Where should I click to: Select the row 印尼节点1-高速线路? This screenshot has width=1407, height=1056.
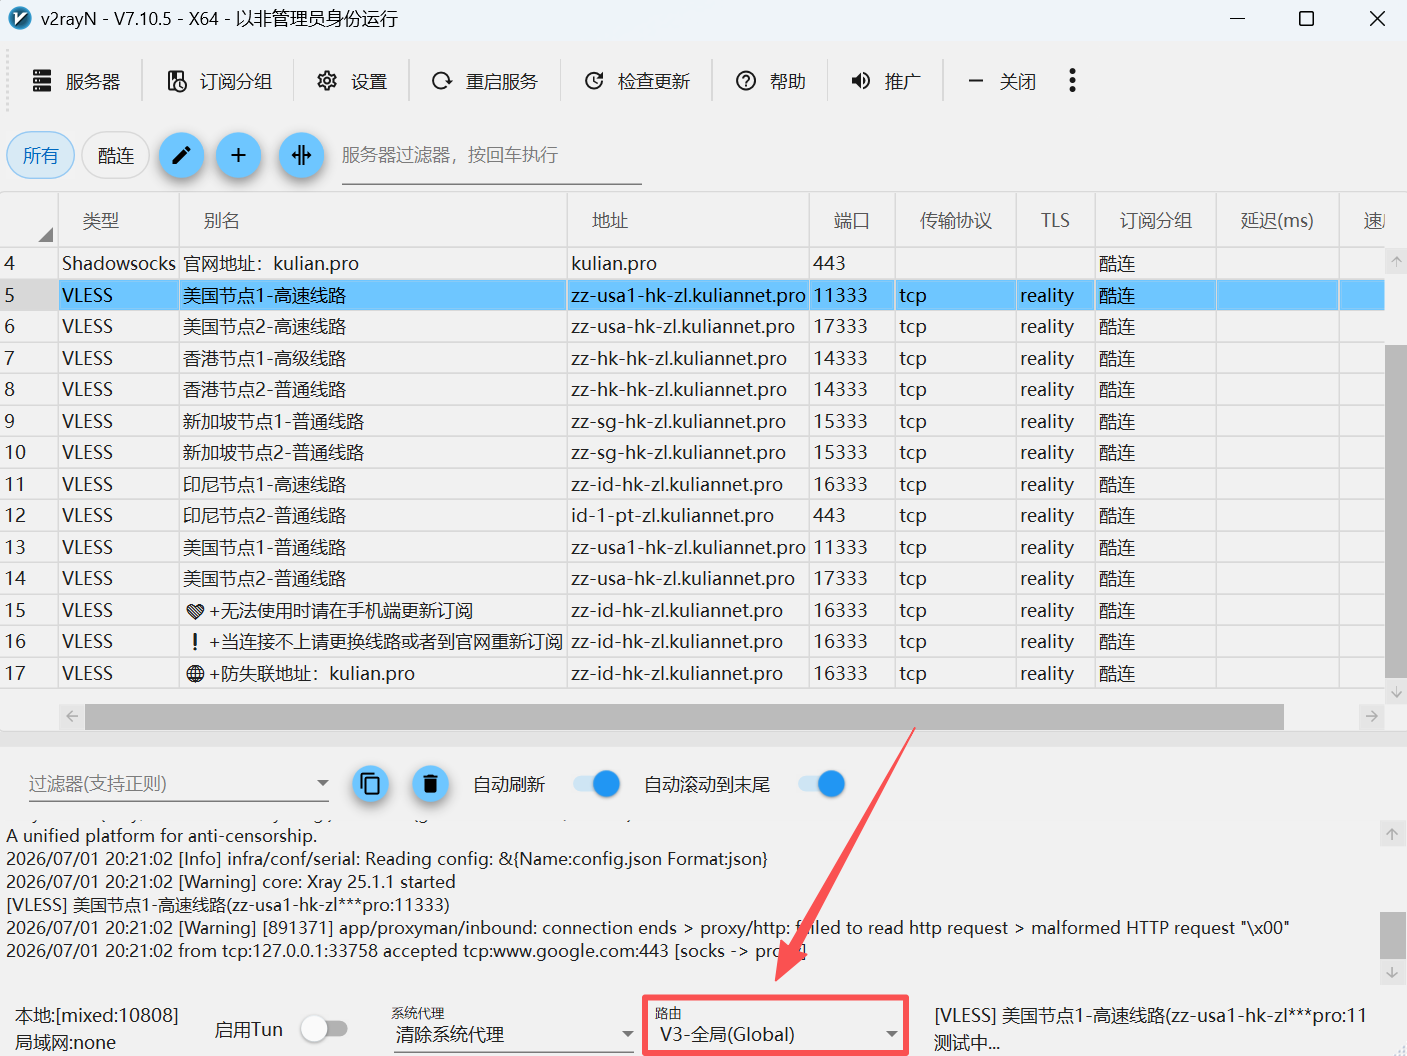point(692,484)
